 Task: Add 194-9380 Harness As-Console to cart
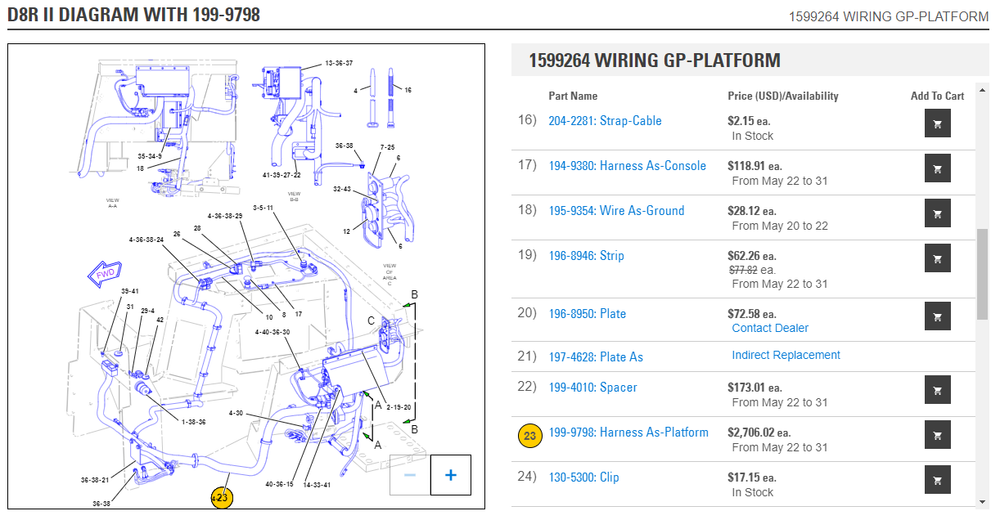tap(938, 168)
